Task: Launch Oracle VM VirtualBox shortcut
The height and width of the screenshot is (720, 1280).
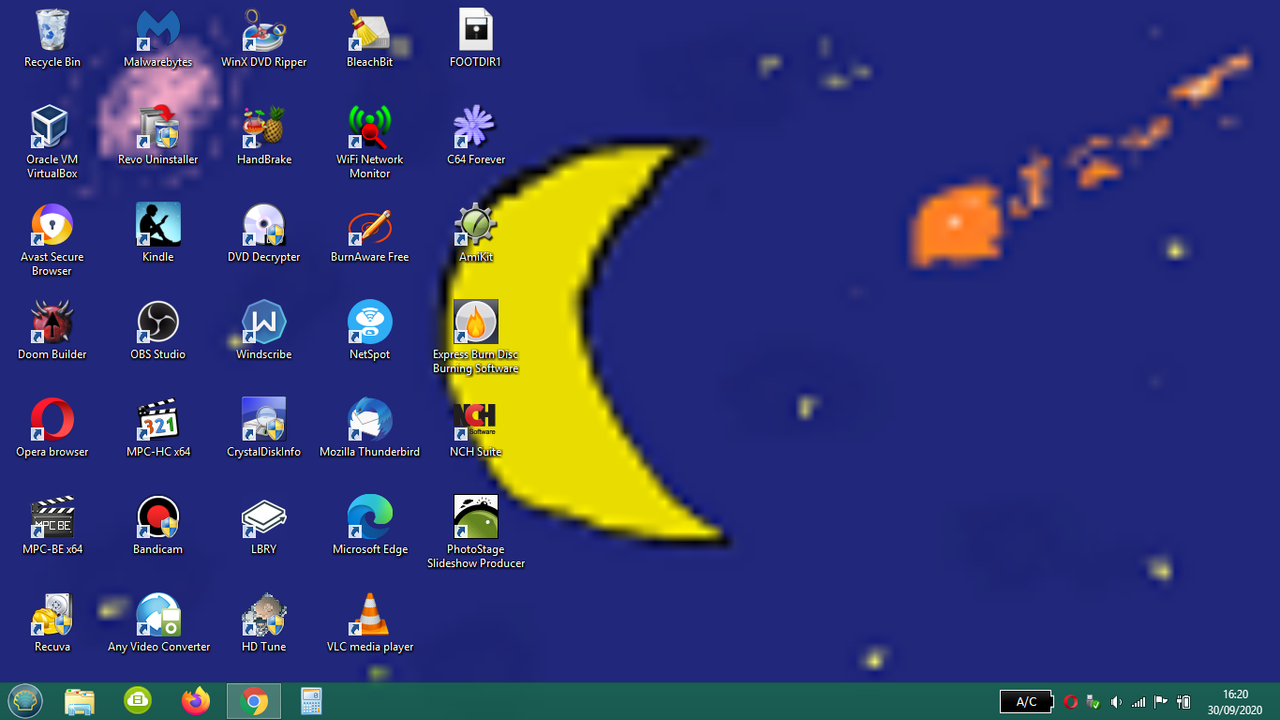Action: [52, 128]
